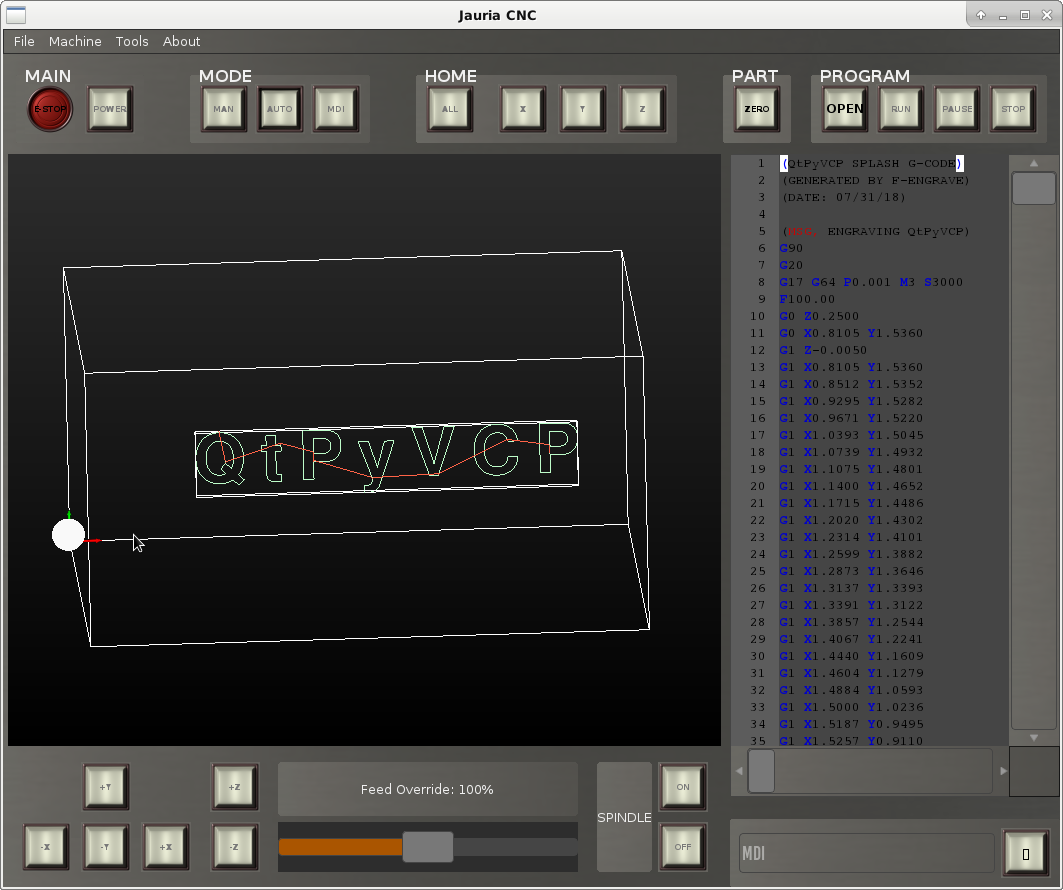Image resolution: width=1063 pixels, height=890 pixels.
Task: Jog -Z axis button
Action: point(235,847)
